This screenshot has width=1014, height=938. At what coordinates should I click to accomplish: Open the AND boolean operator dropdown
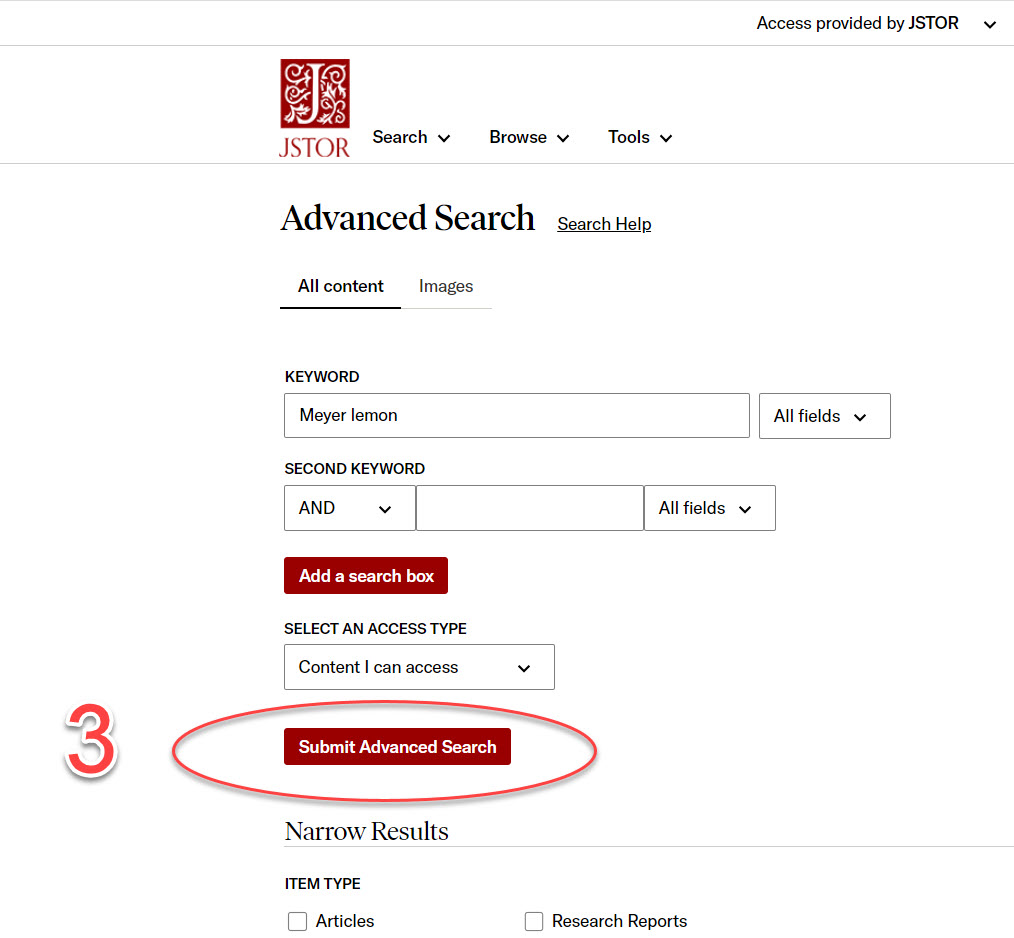(x=349, y=508)
